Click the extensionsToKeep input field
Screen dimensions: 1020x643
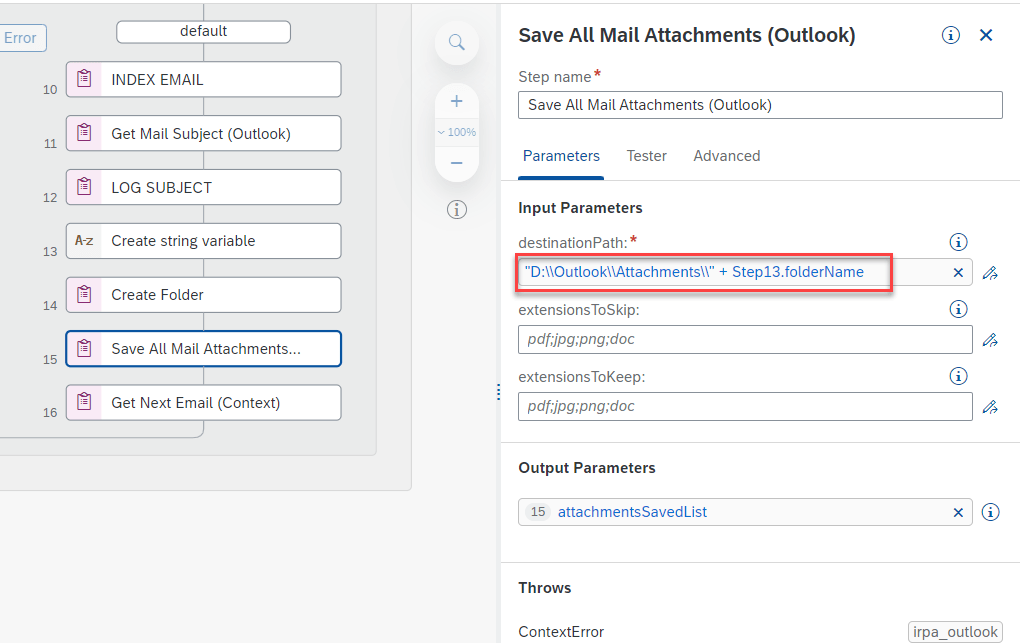click(x=745, y=407)
